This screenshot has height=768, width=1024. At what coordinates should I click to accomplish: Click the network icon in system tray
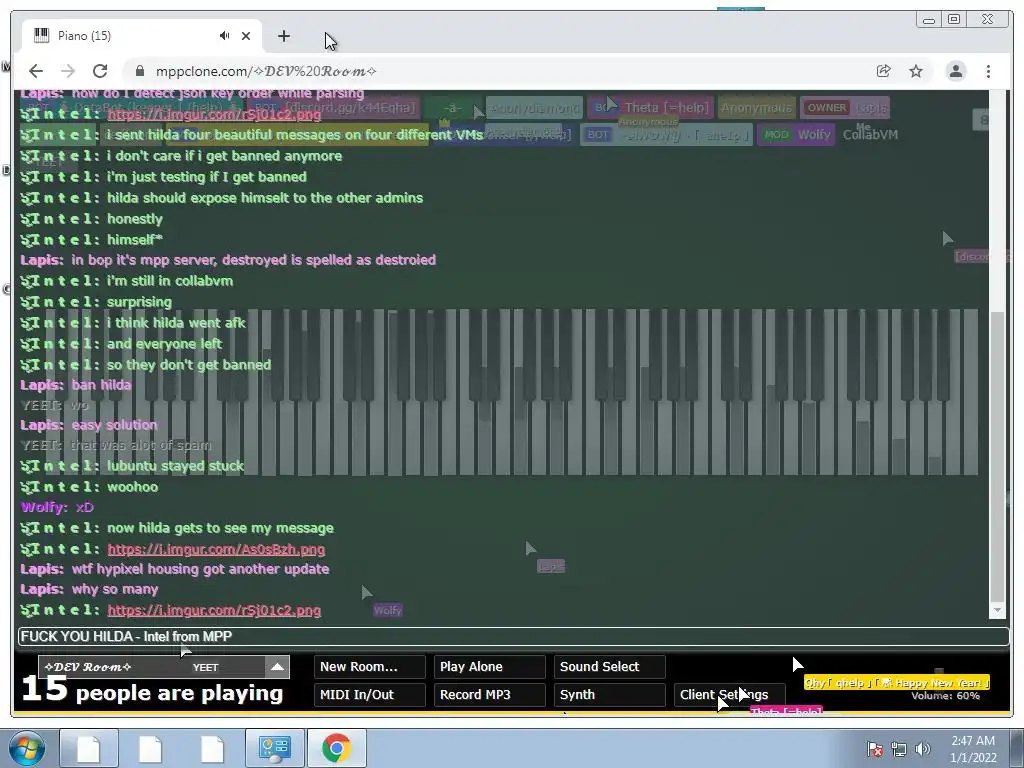(899, 749)
